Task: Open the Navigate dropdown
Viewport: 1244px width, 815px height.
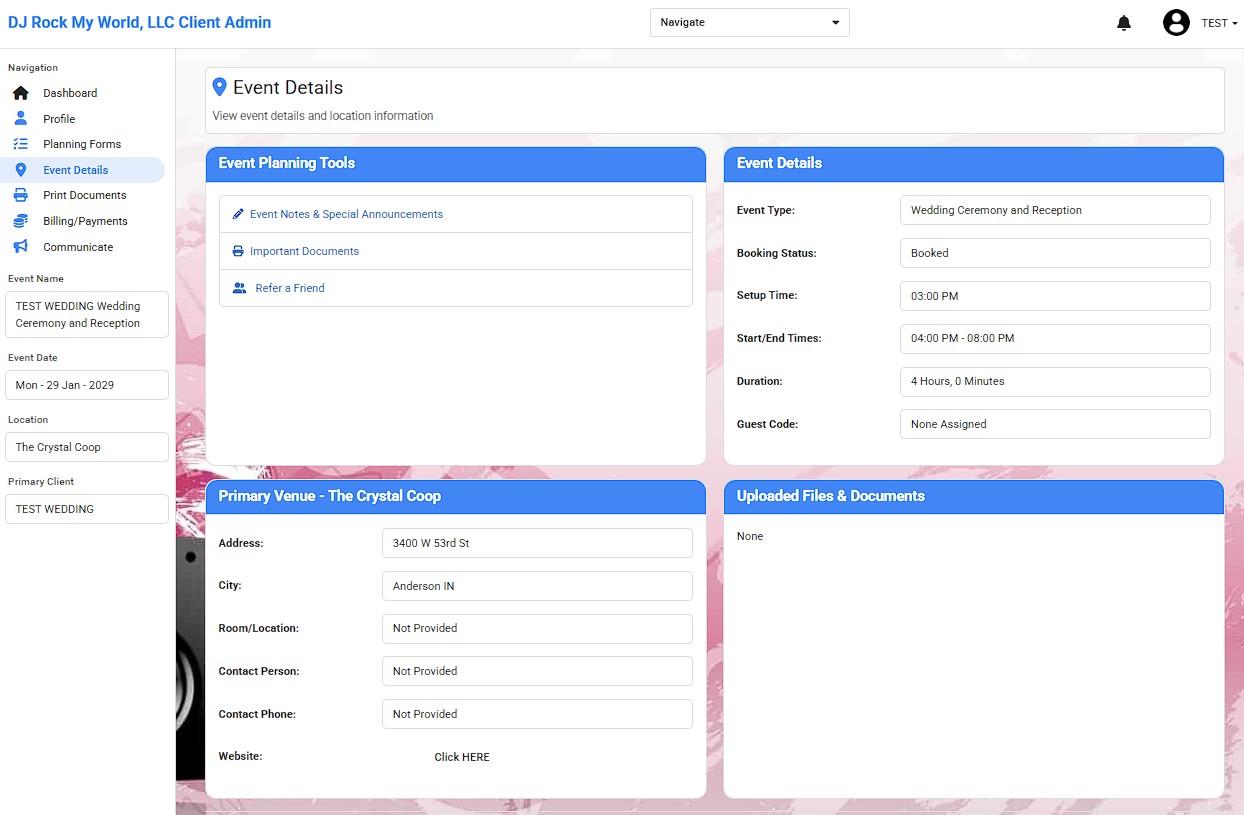Action: 750,22
